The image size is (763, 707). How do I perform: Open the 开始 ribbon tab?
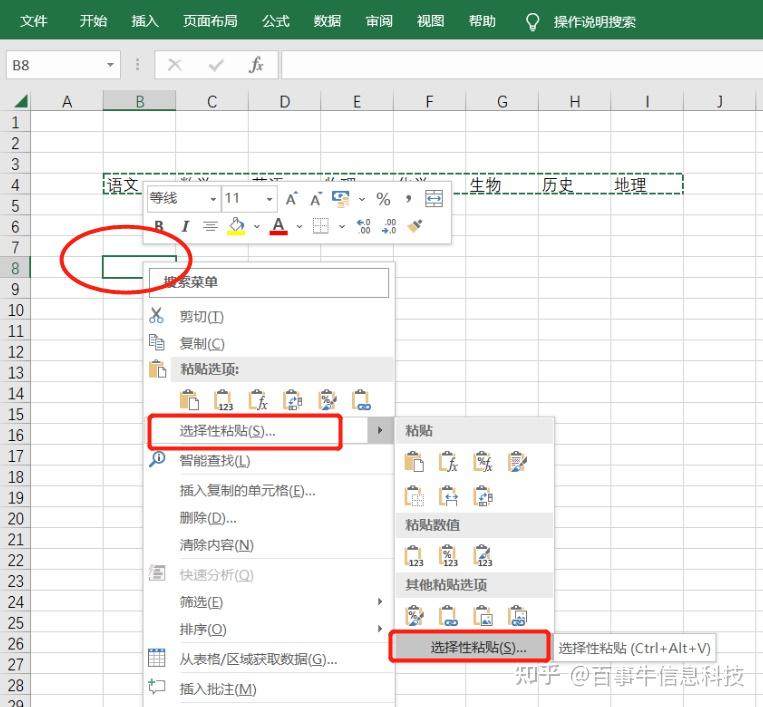(x=93, y=21)
